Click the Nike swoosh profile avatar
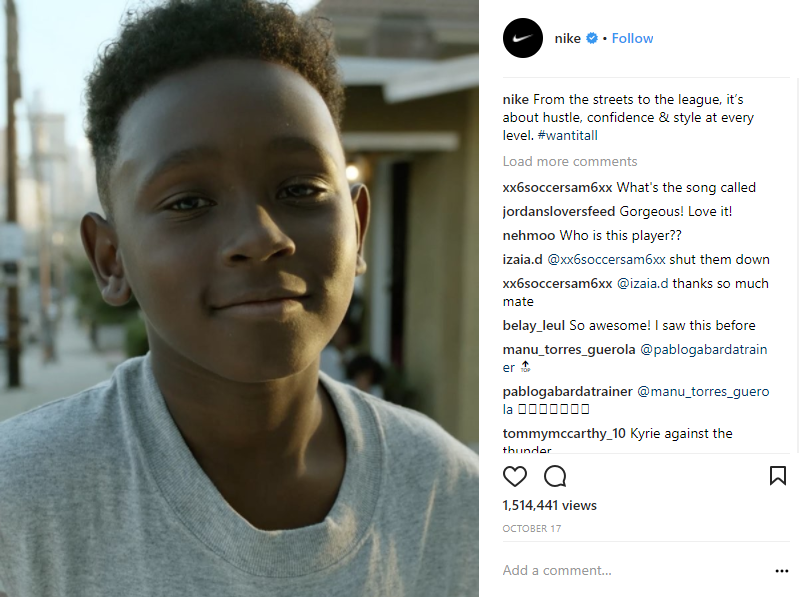The height and width of the screenshot is (597, 799). 523,38
